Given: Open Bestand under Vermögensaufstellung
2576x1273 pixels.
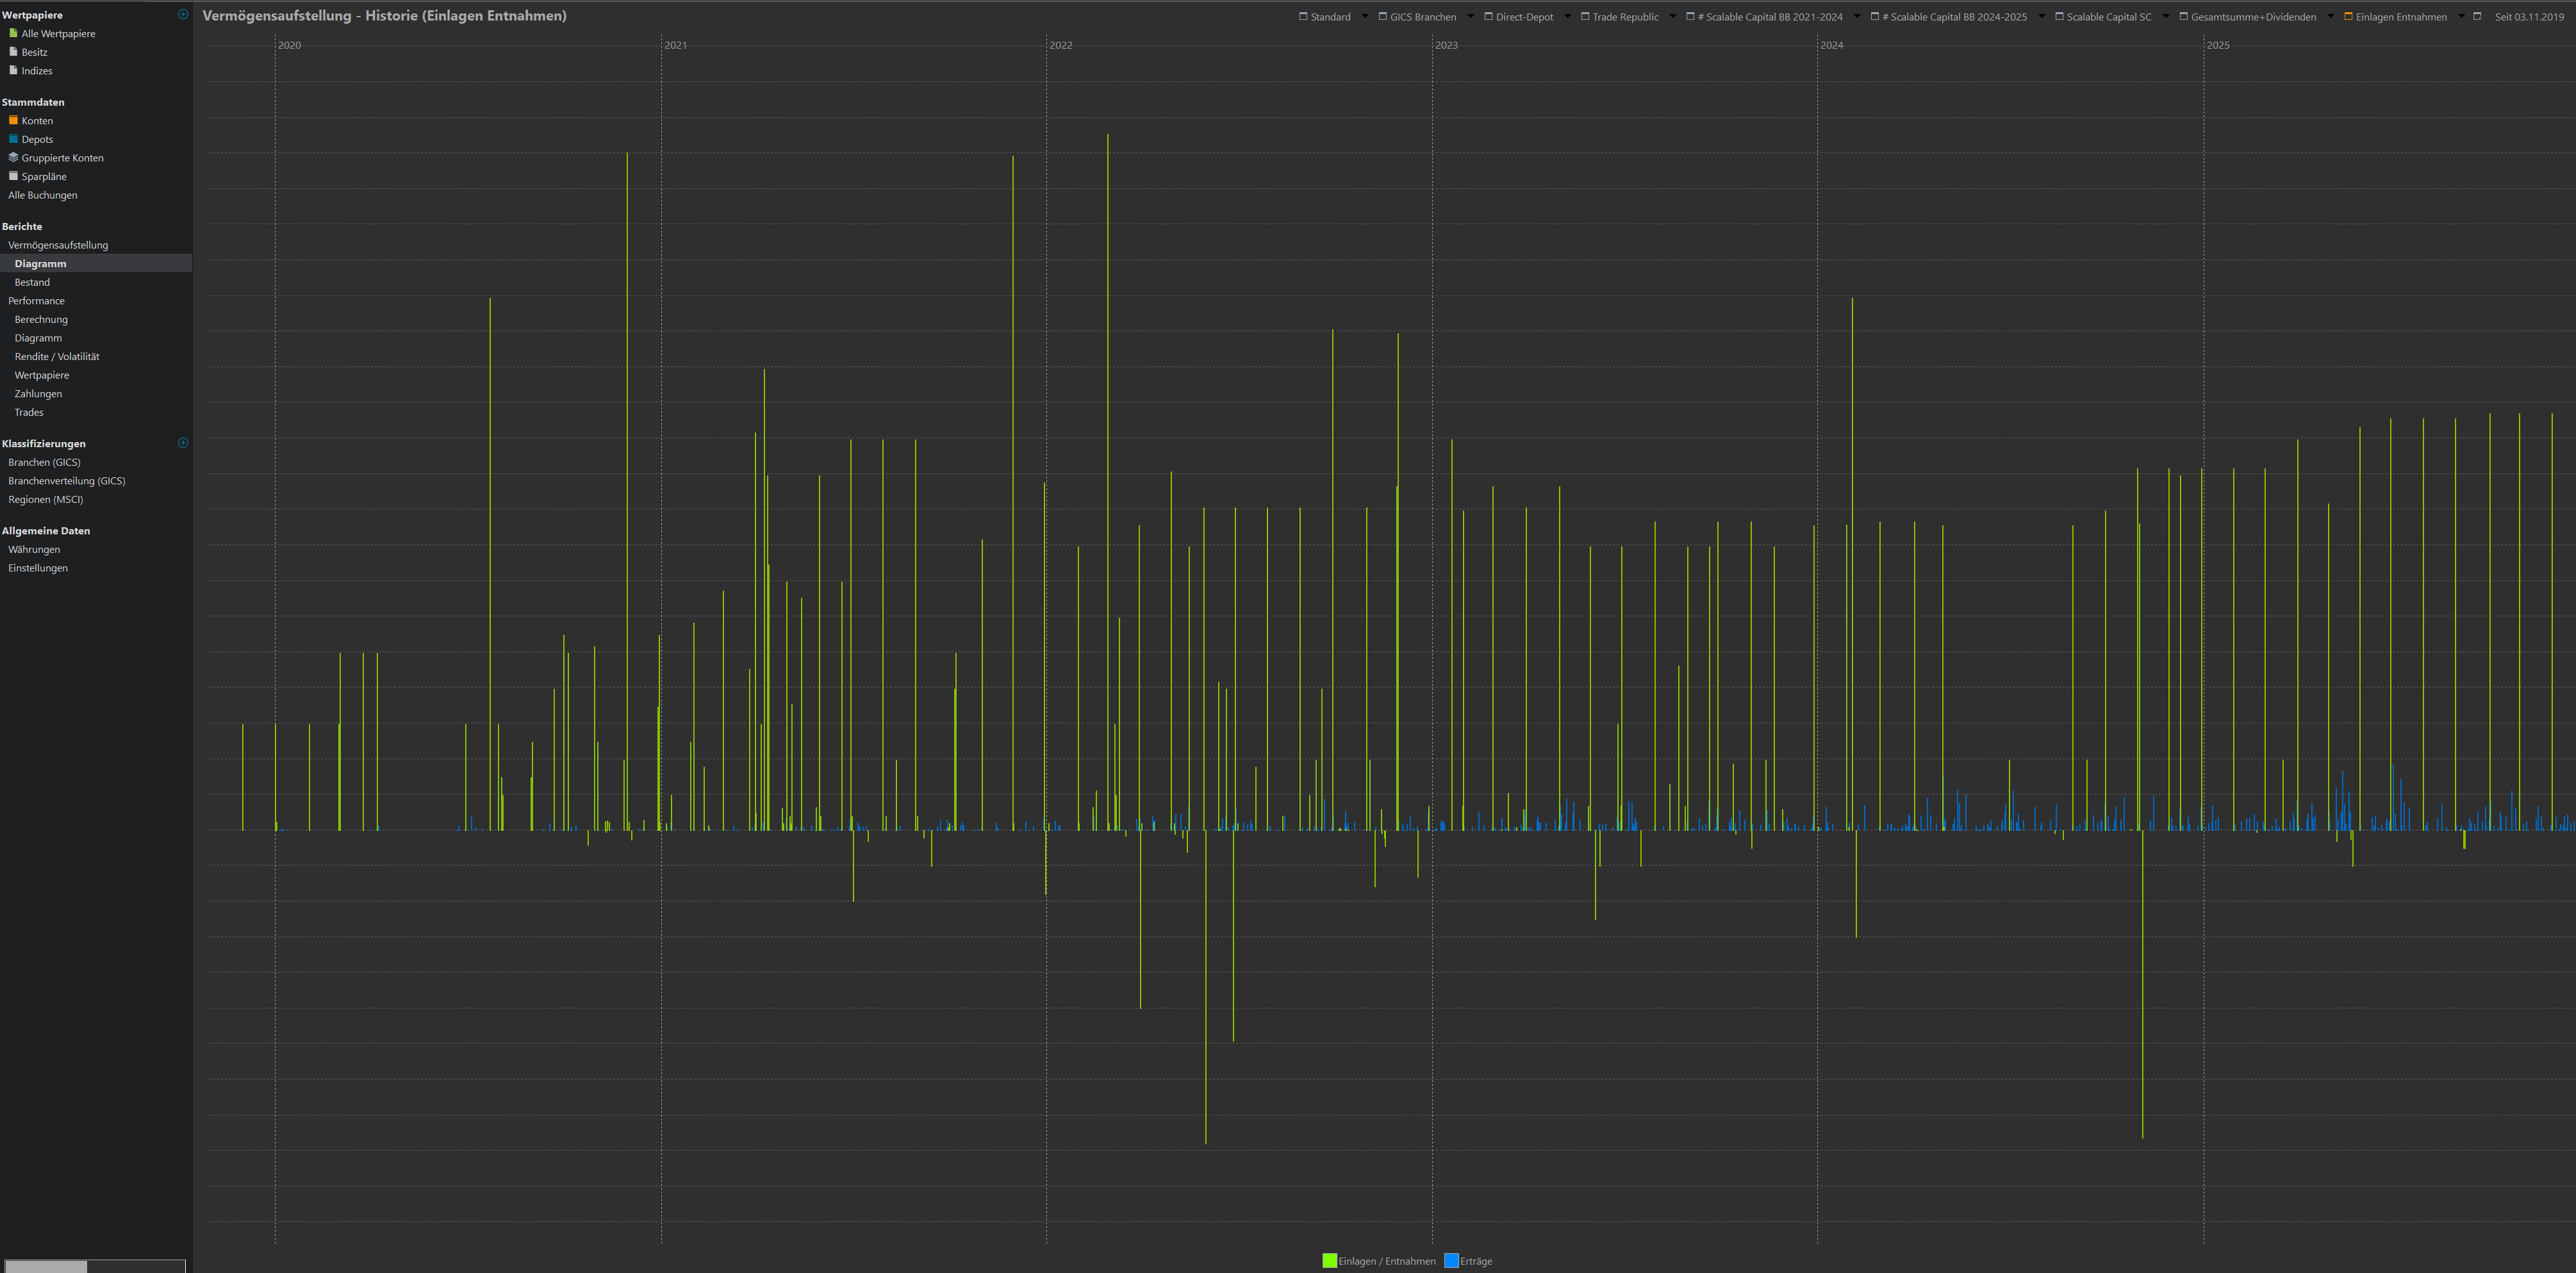Looking at the screenshot, I should pyautogui.click(x=32, y=282).
